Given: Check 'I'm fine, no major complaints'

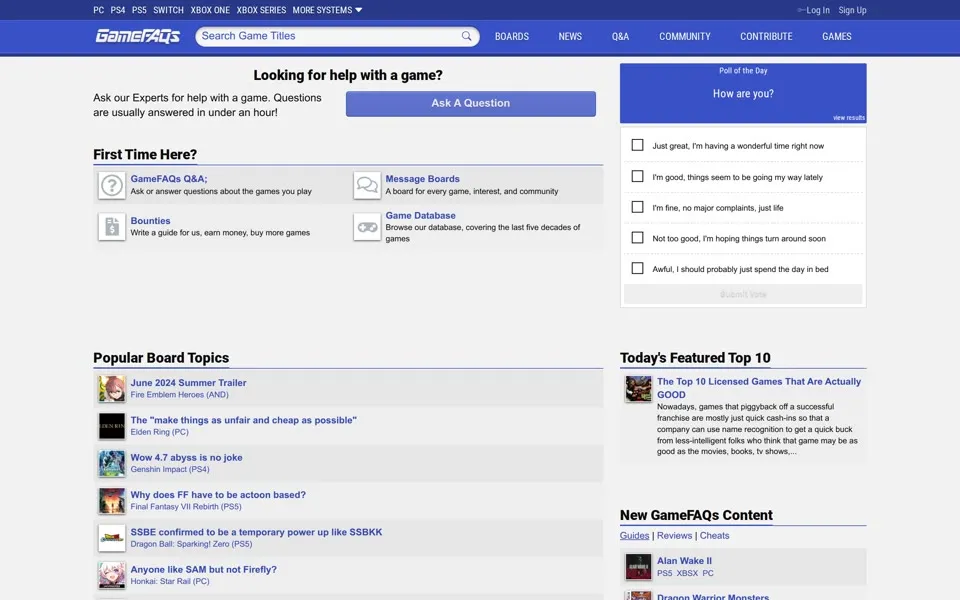Looking at the screenshot, I should (637, 207).
